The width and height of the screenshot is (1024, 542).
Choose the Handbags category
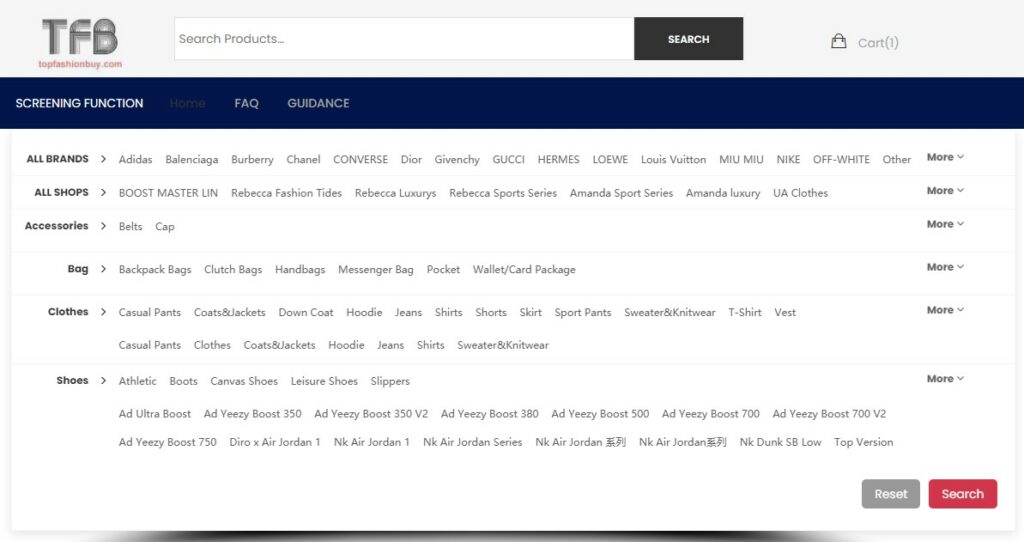(300, 269)
